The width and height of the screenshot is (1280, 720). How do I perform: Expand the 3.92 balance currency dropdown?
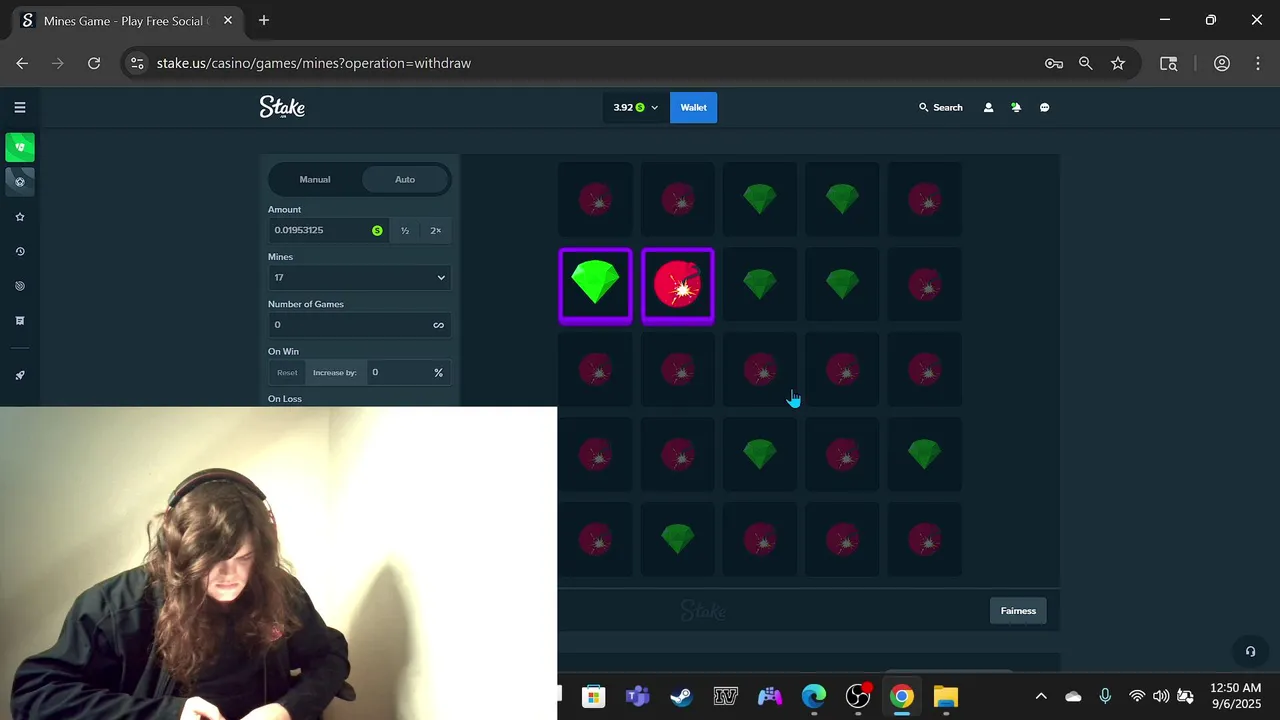(636, 107)
